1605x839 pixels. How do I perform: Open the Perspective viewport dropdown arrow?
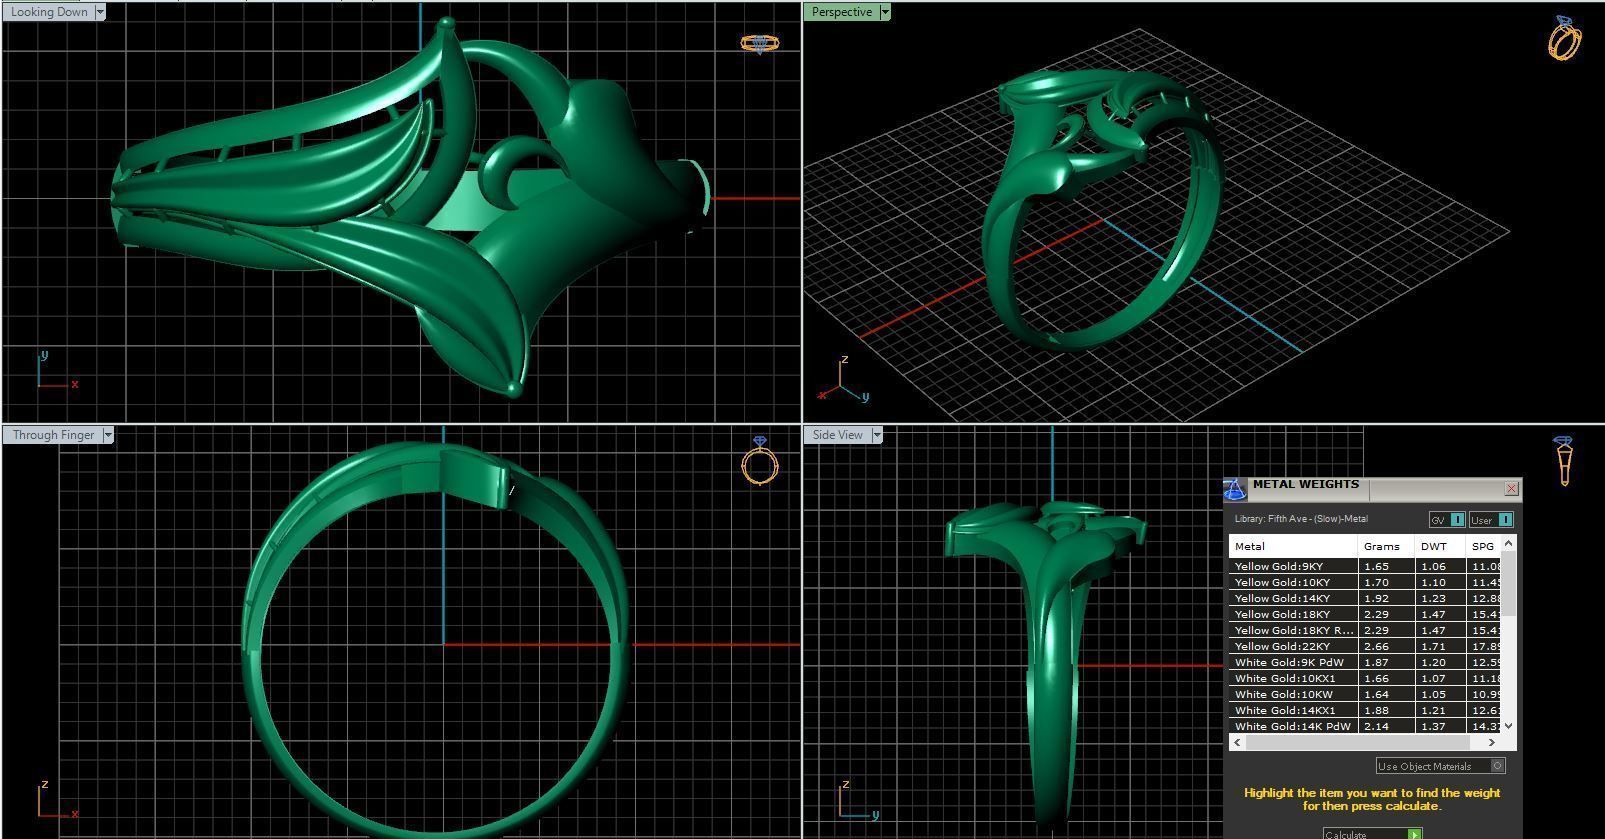pyautogui.click(x=884, y=12)
